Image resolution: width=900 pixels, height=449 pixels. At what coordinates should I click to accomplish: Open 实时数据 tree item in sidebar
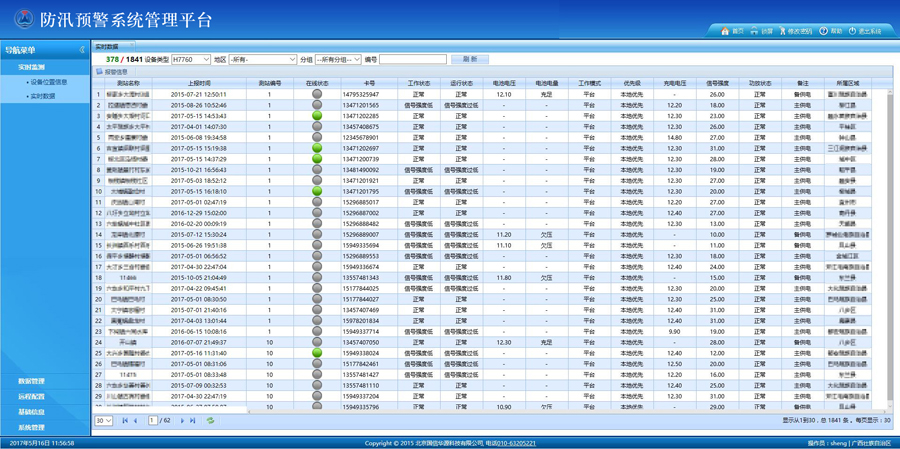41,96
